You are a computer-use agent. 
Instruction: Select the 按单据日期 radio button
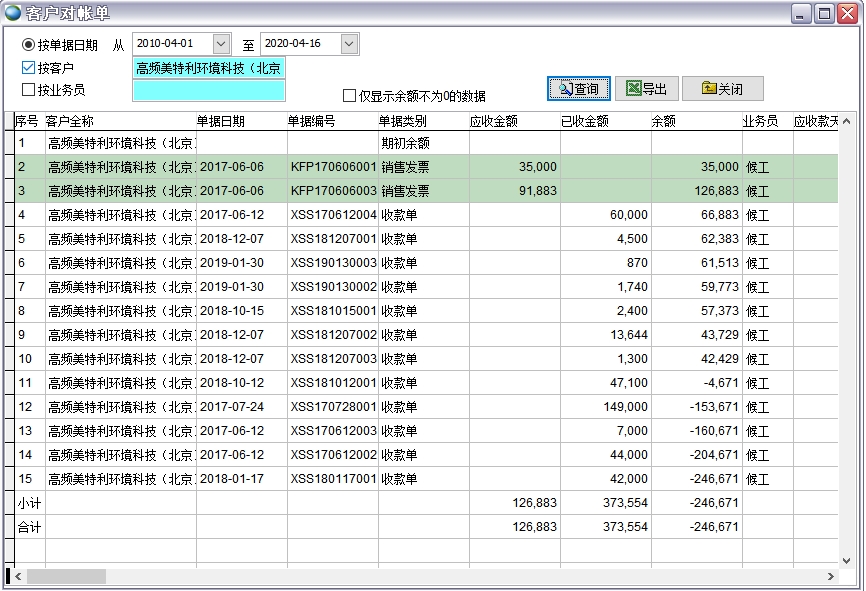[28, 45]
